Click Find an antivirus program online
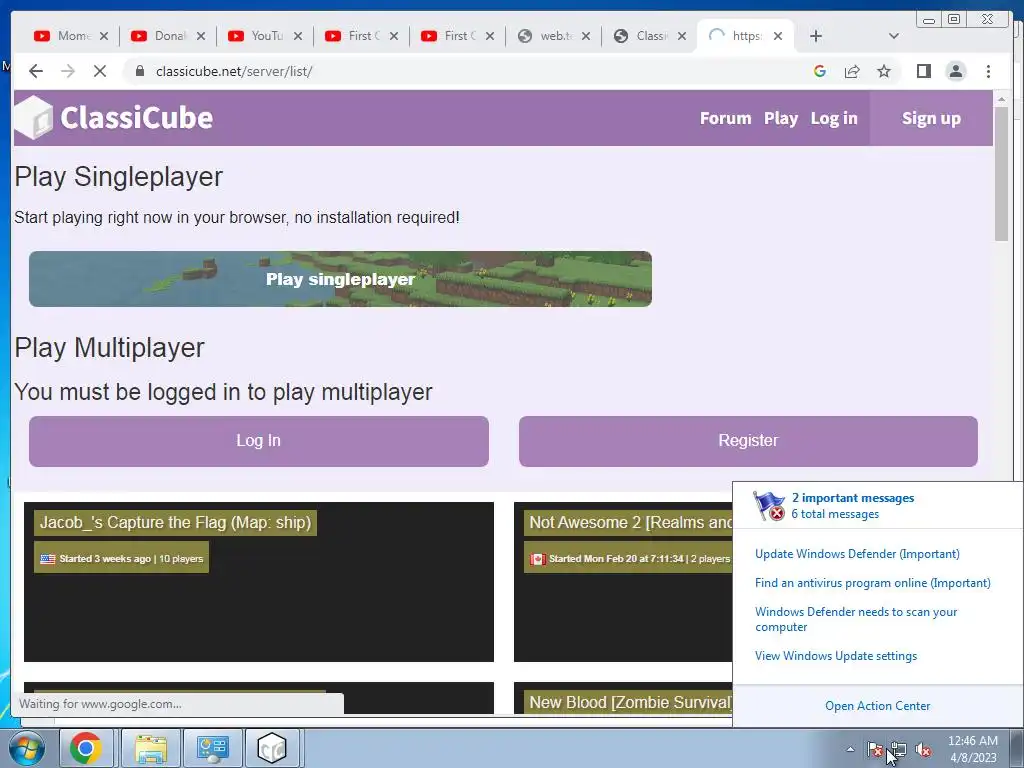 coord(872,583)
